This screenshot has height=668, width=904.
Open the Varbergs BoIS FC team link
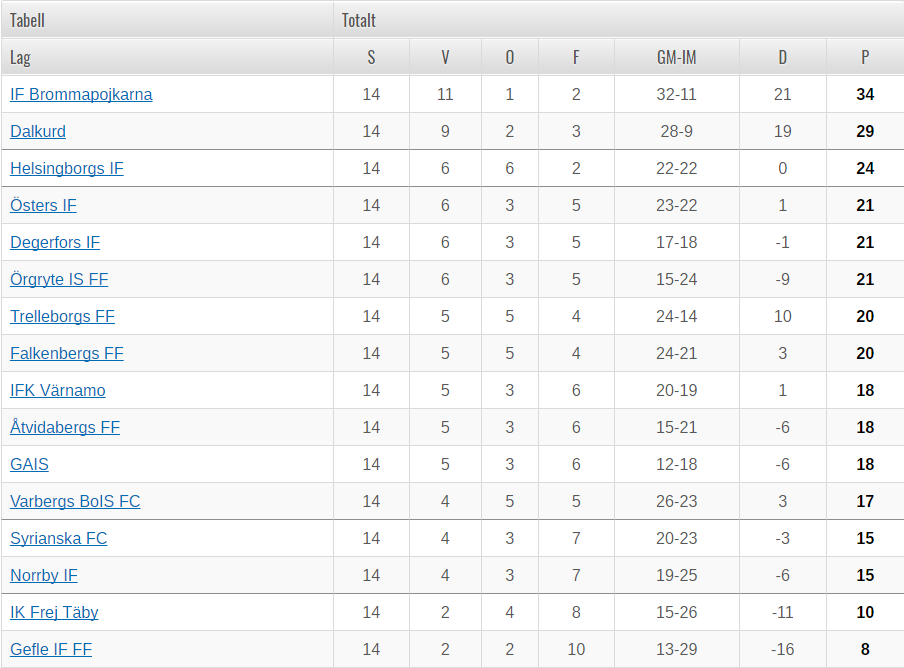click(x=75, y=501)
